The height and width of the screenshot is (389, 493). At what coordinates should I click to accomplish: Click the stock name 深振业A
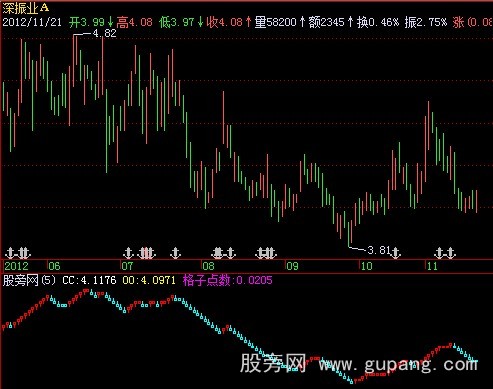(x=26, y=8)
